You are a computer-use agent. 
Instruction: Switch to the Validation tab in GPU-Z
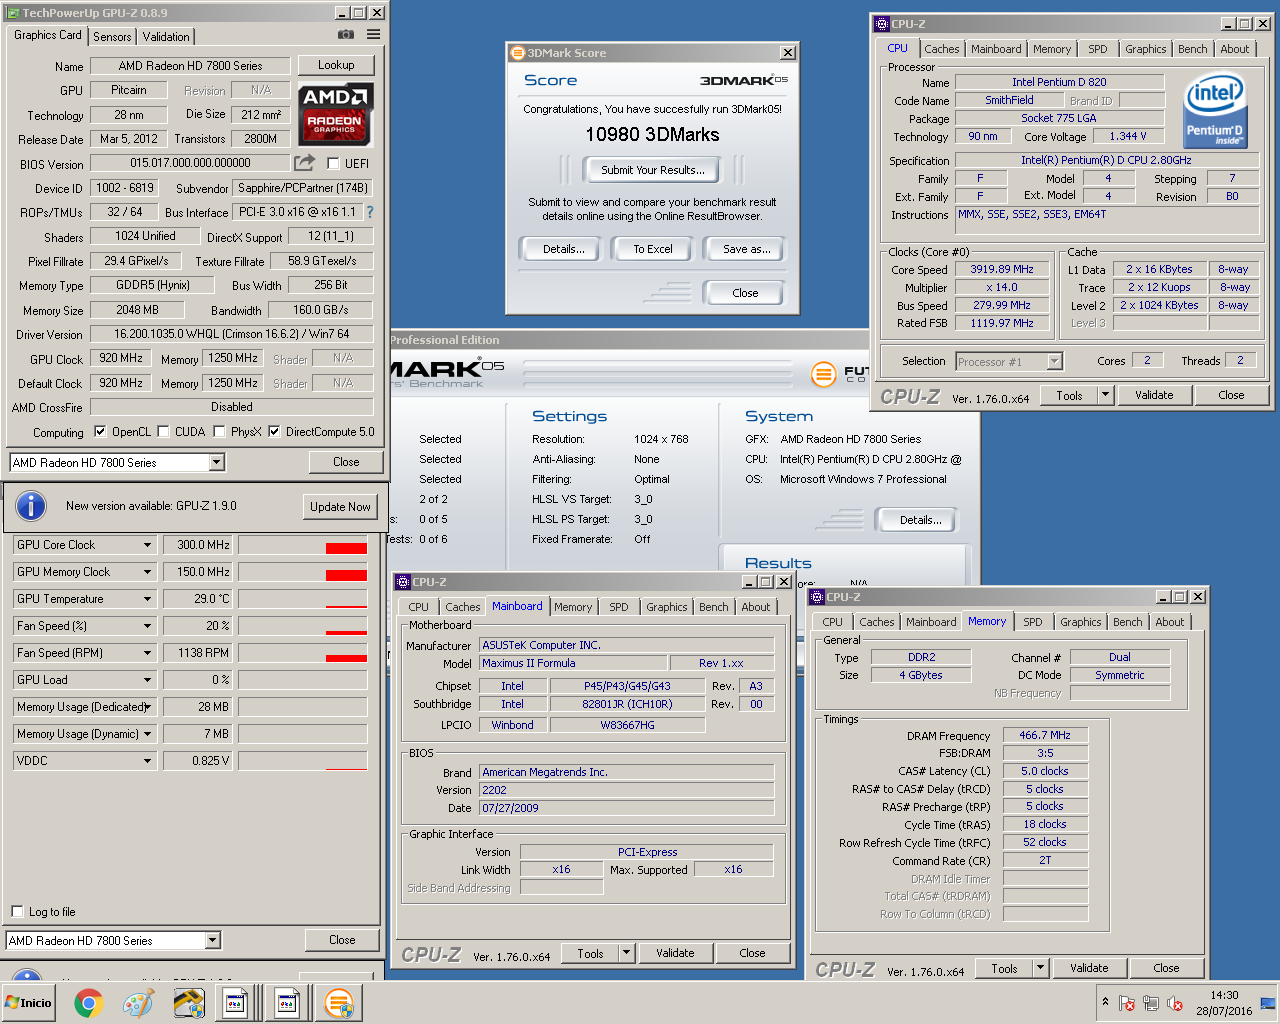pos(166,36)
